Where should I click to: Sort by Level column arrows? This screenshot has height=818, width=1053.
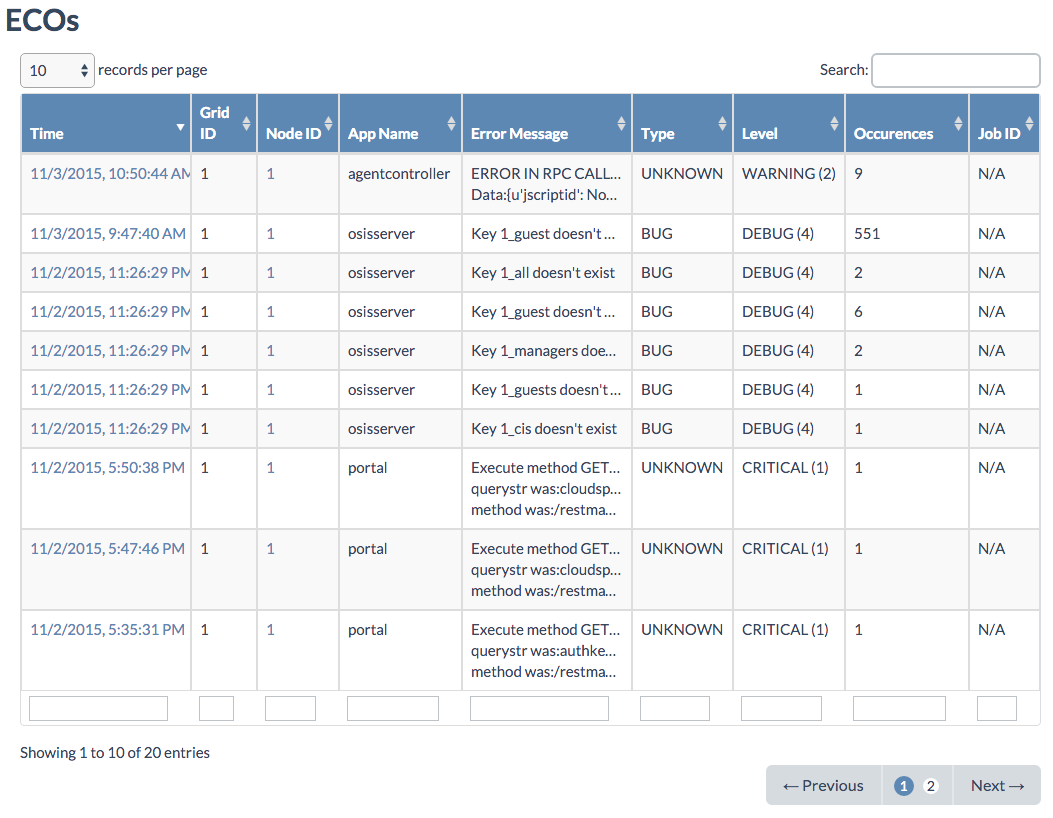834,123
